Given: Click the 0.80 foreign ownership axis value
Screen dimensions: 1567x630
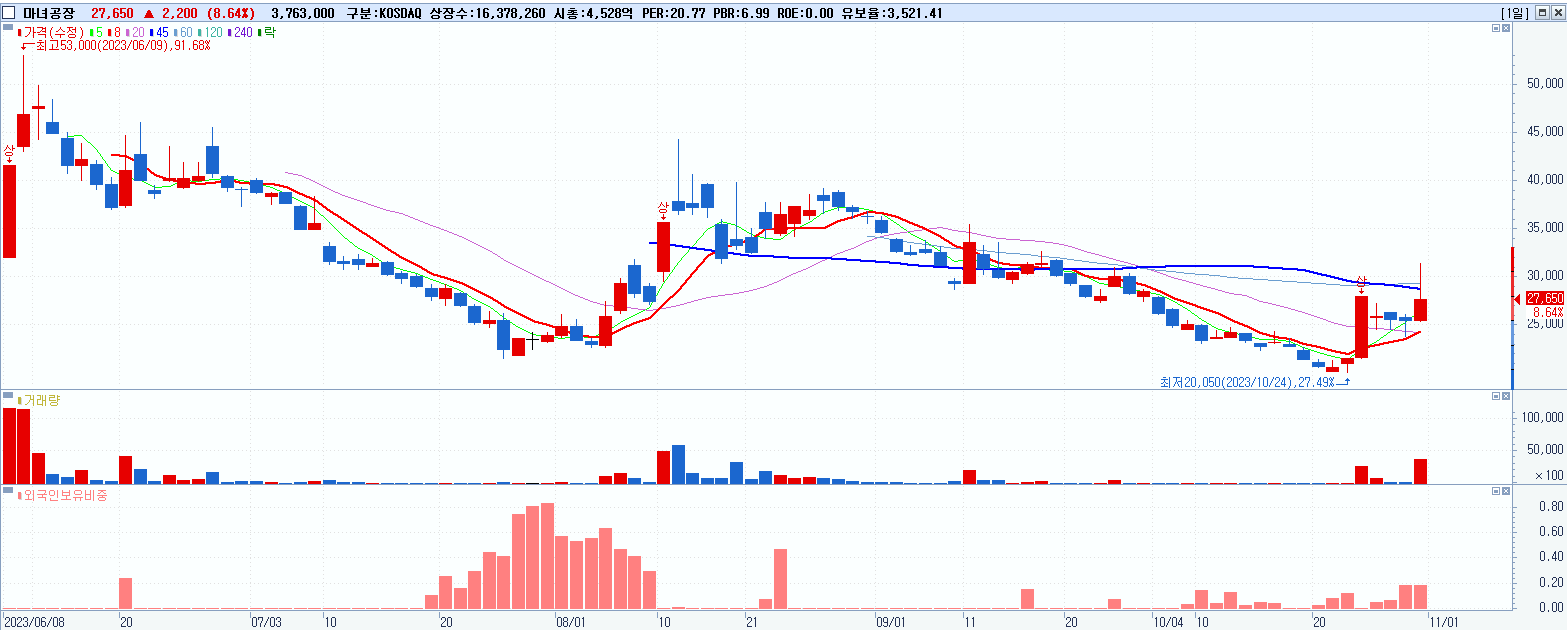Looking at the screenshot, I should pyautogui.click(x=1551, y=507).
